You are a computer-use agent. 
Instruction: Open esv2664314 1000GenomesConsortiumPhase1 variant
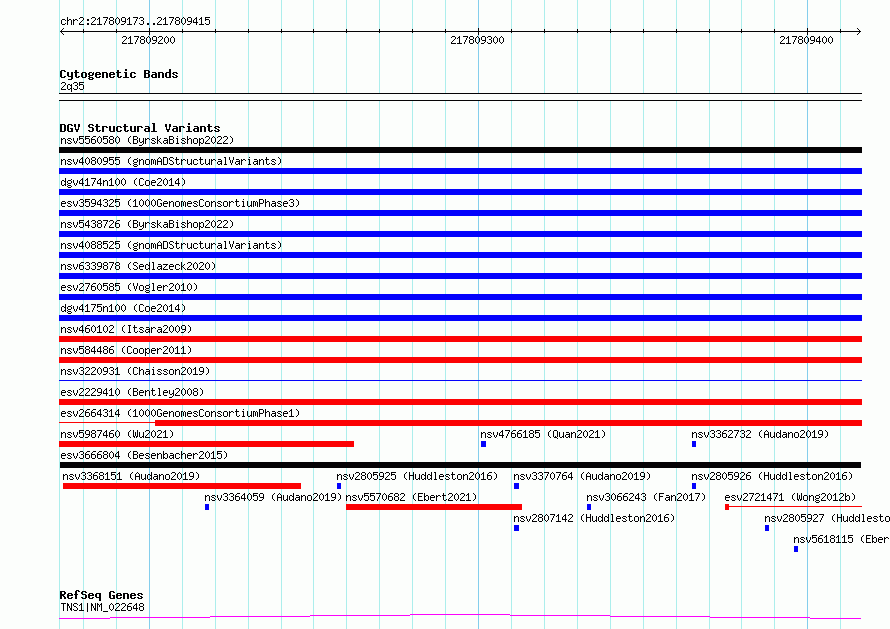180,413
